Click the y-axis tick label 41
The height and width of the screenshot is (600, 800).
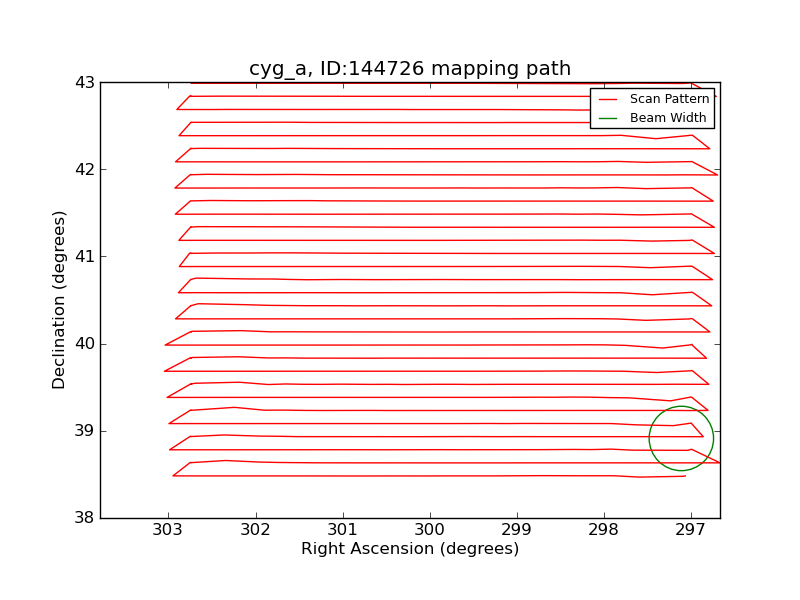pyautogui.click(x=84, y=257)
